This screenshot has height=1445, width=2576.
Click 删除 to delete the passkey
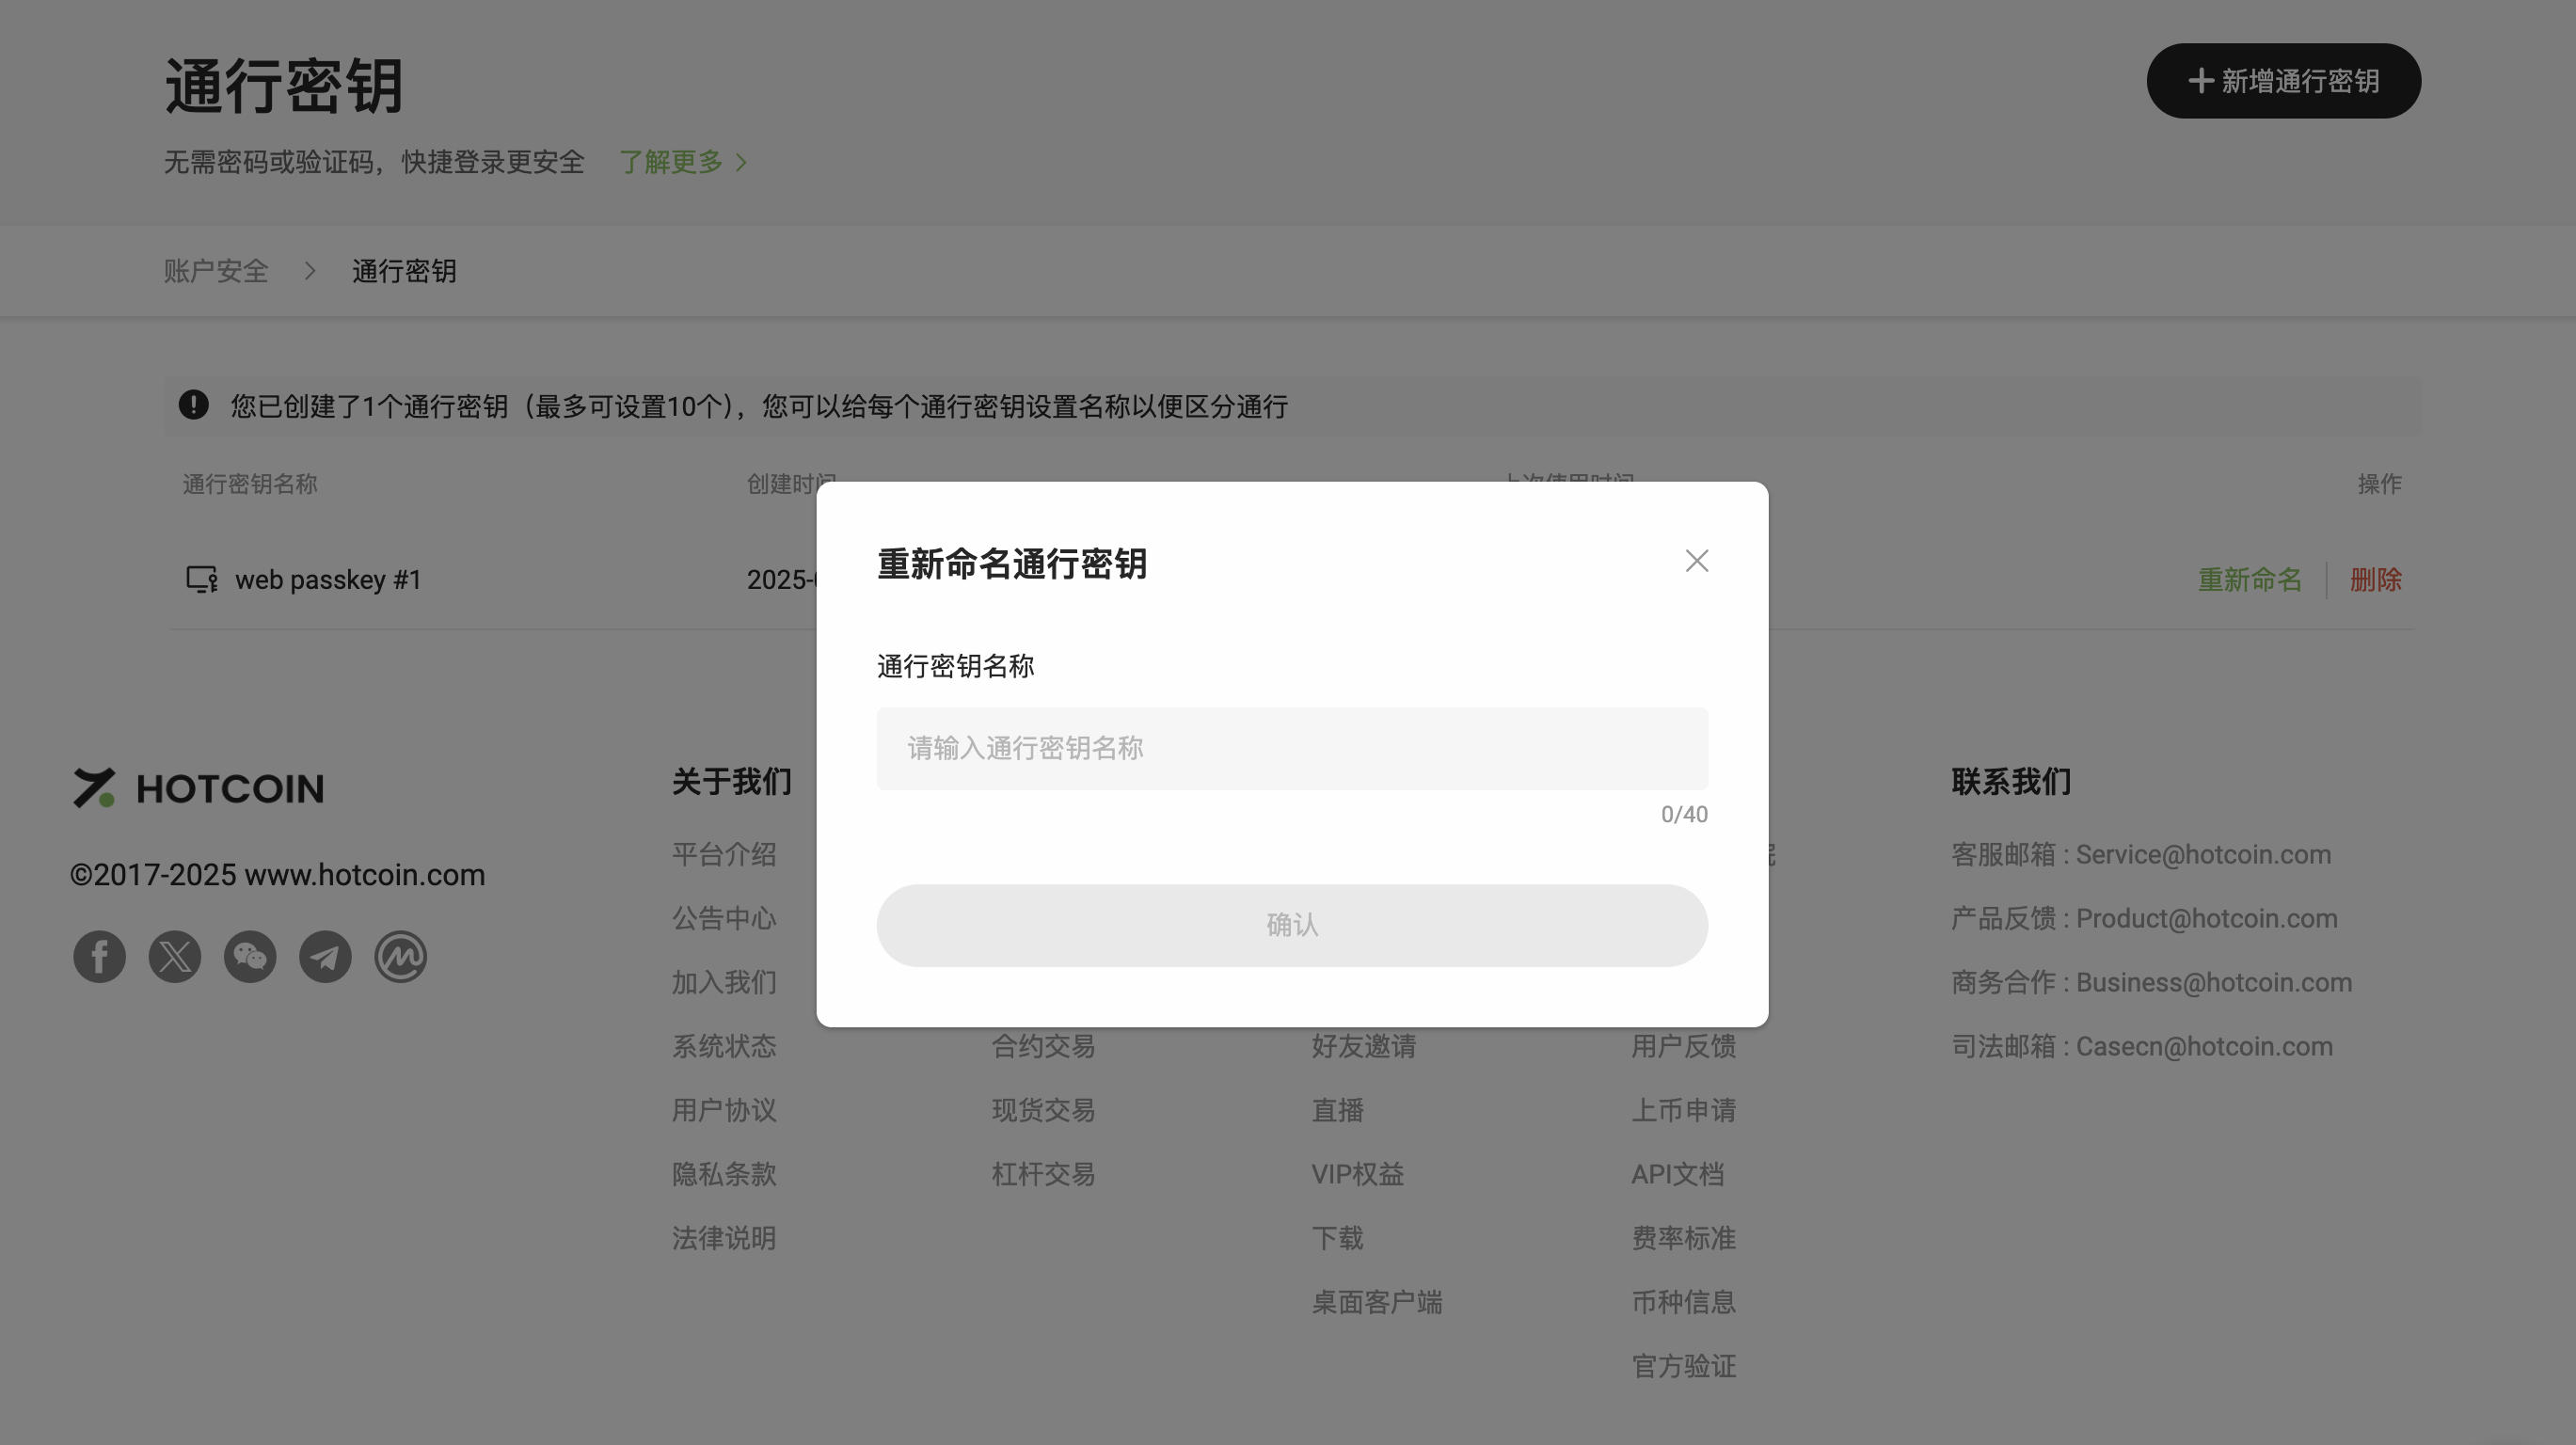point(2375,580)
